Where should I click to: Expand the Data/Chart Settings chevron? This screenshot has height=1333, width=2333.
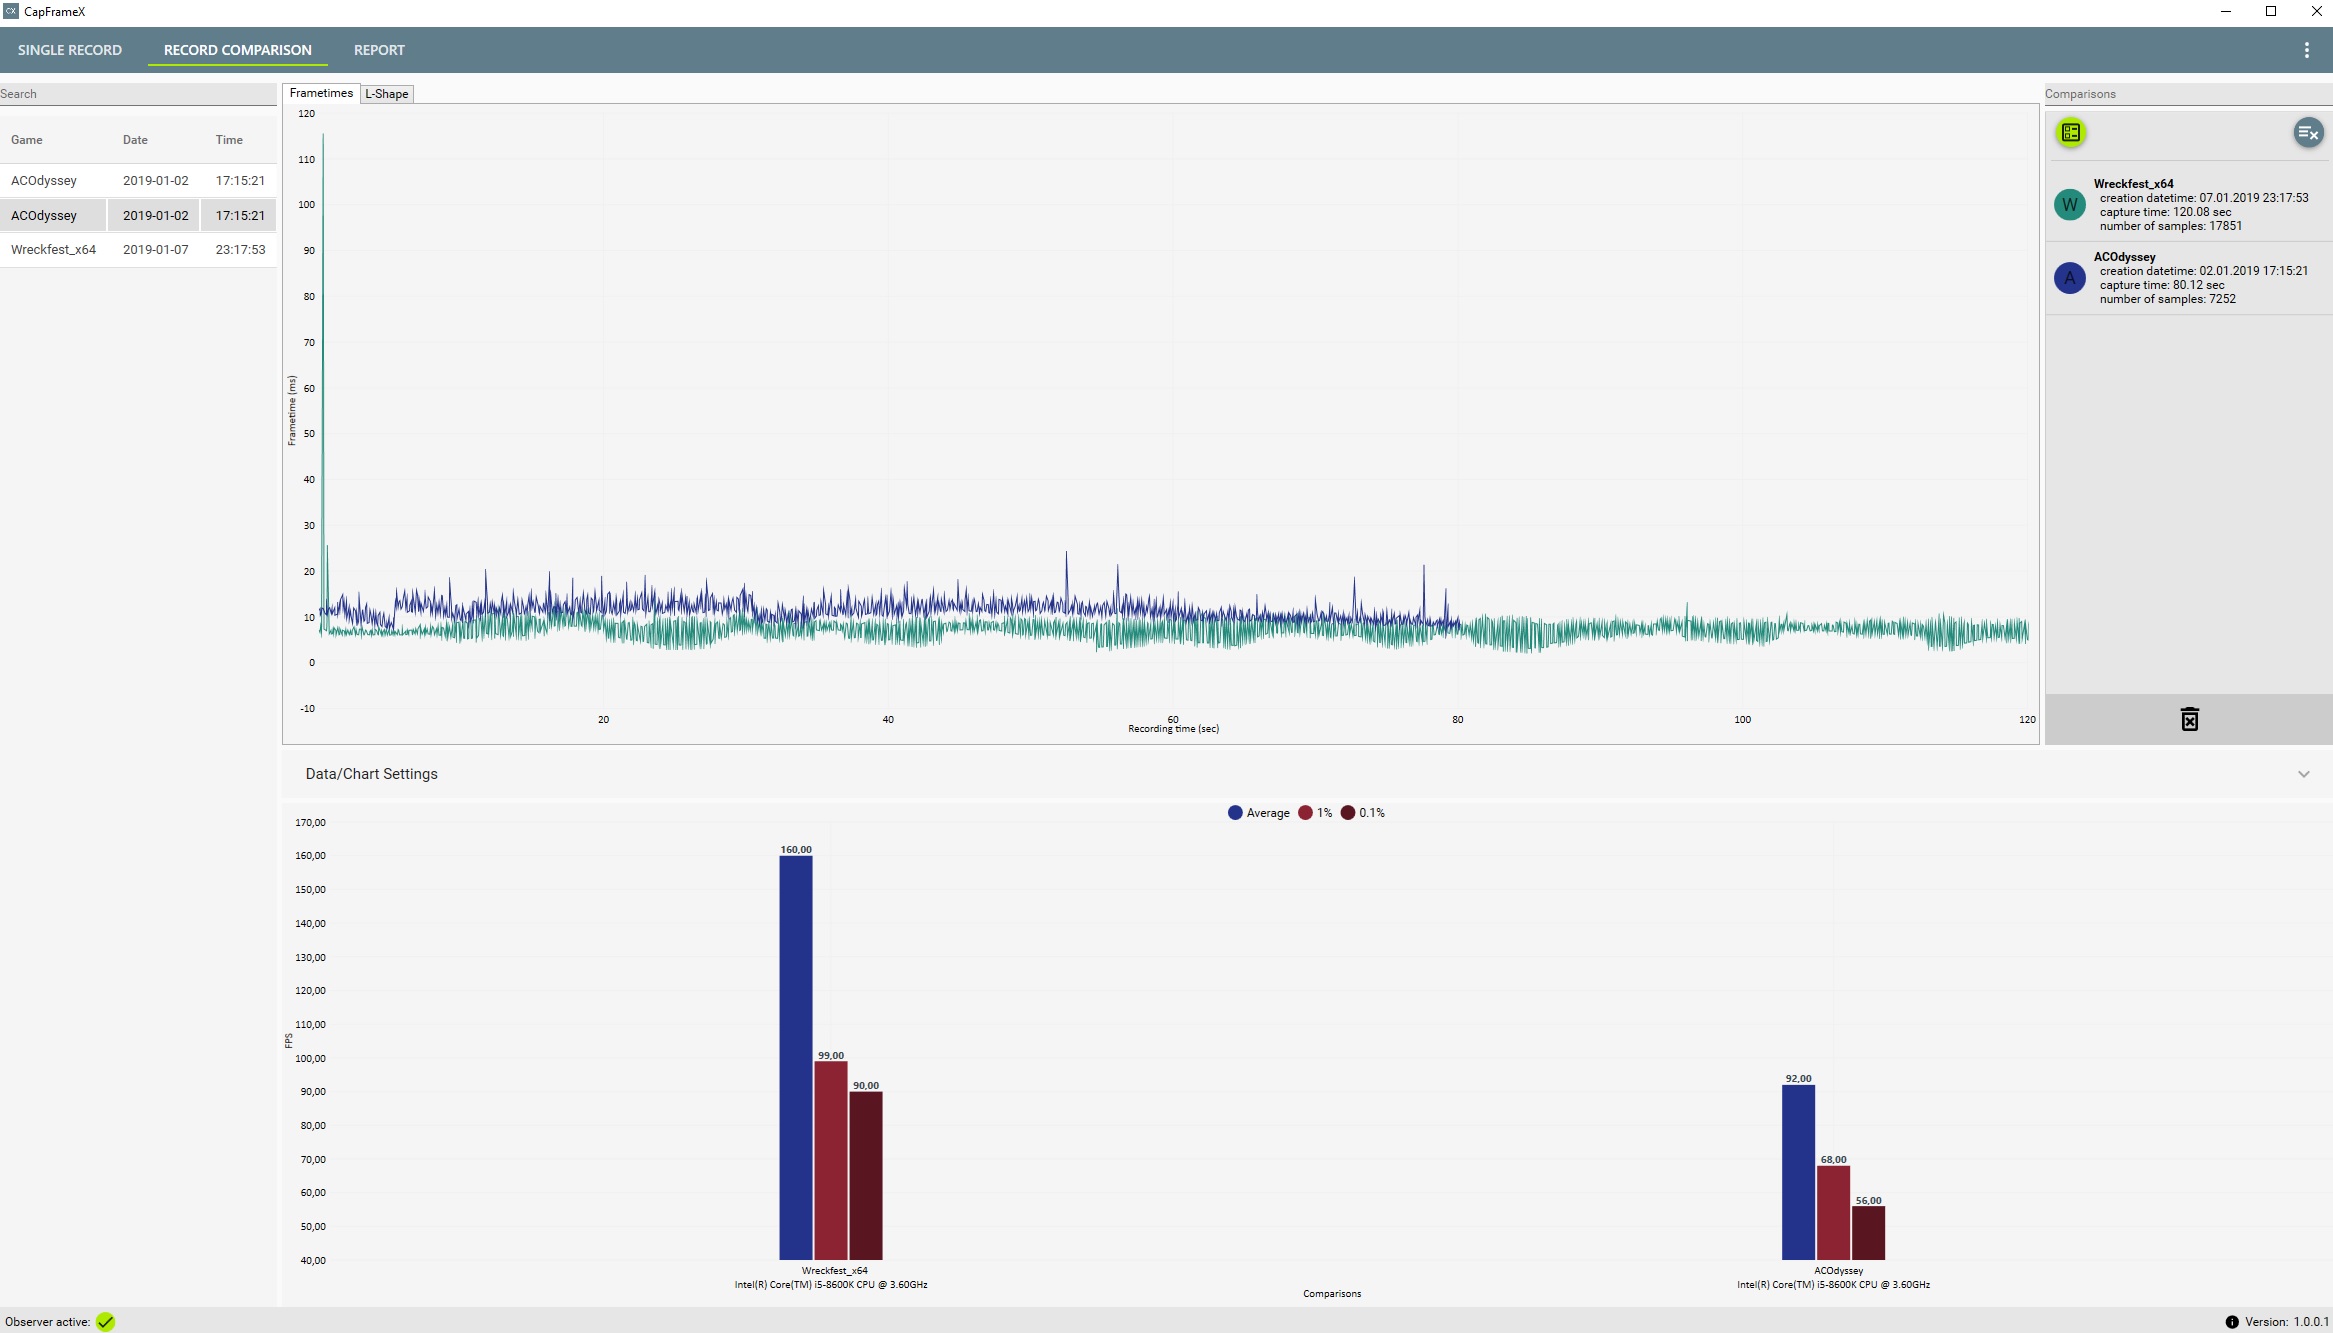[2303, 774]
